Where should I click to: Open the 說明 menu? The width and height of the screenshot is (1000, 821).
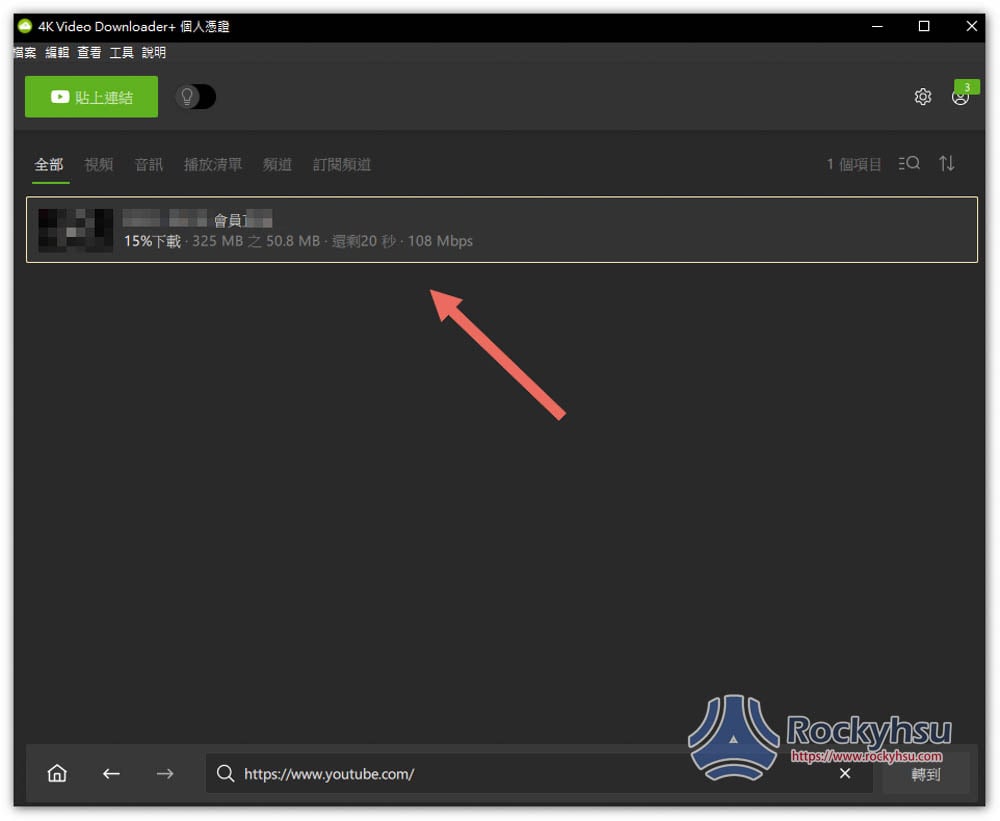pos(154,52)
